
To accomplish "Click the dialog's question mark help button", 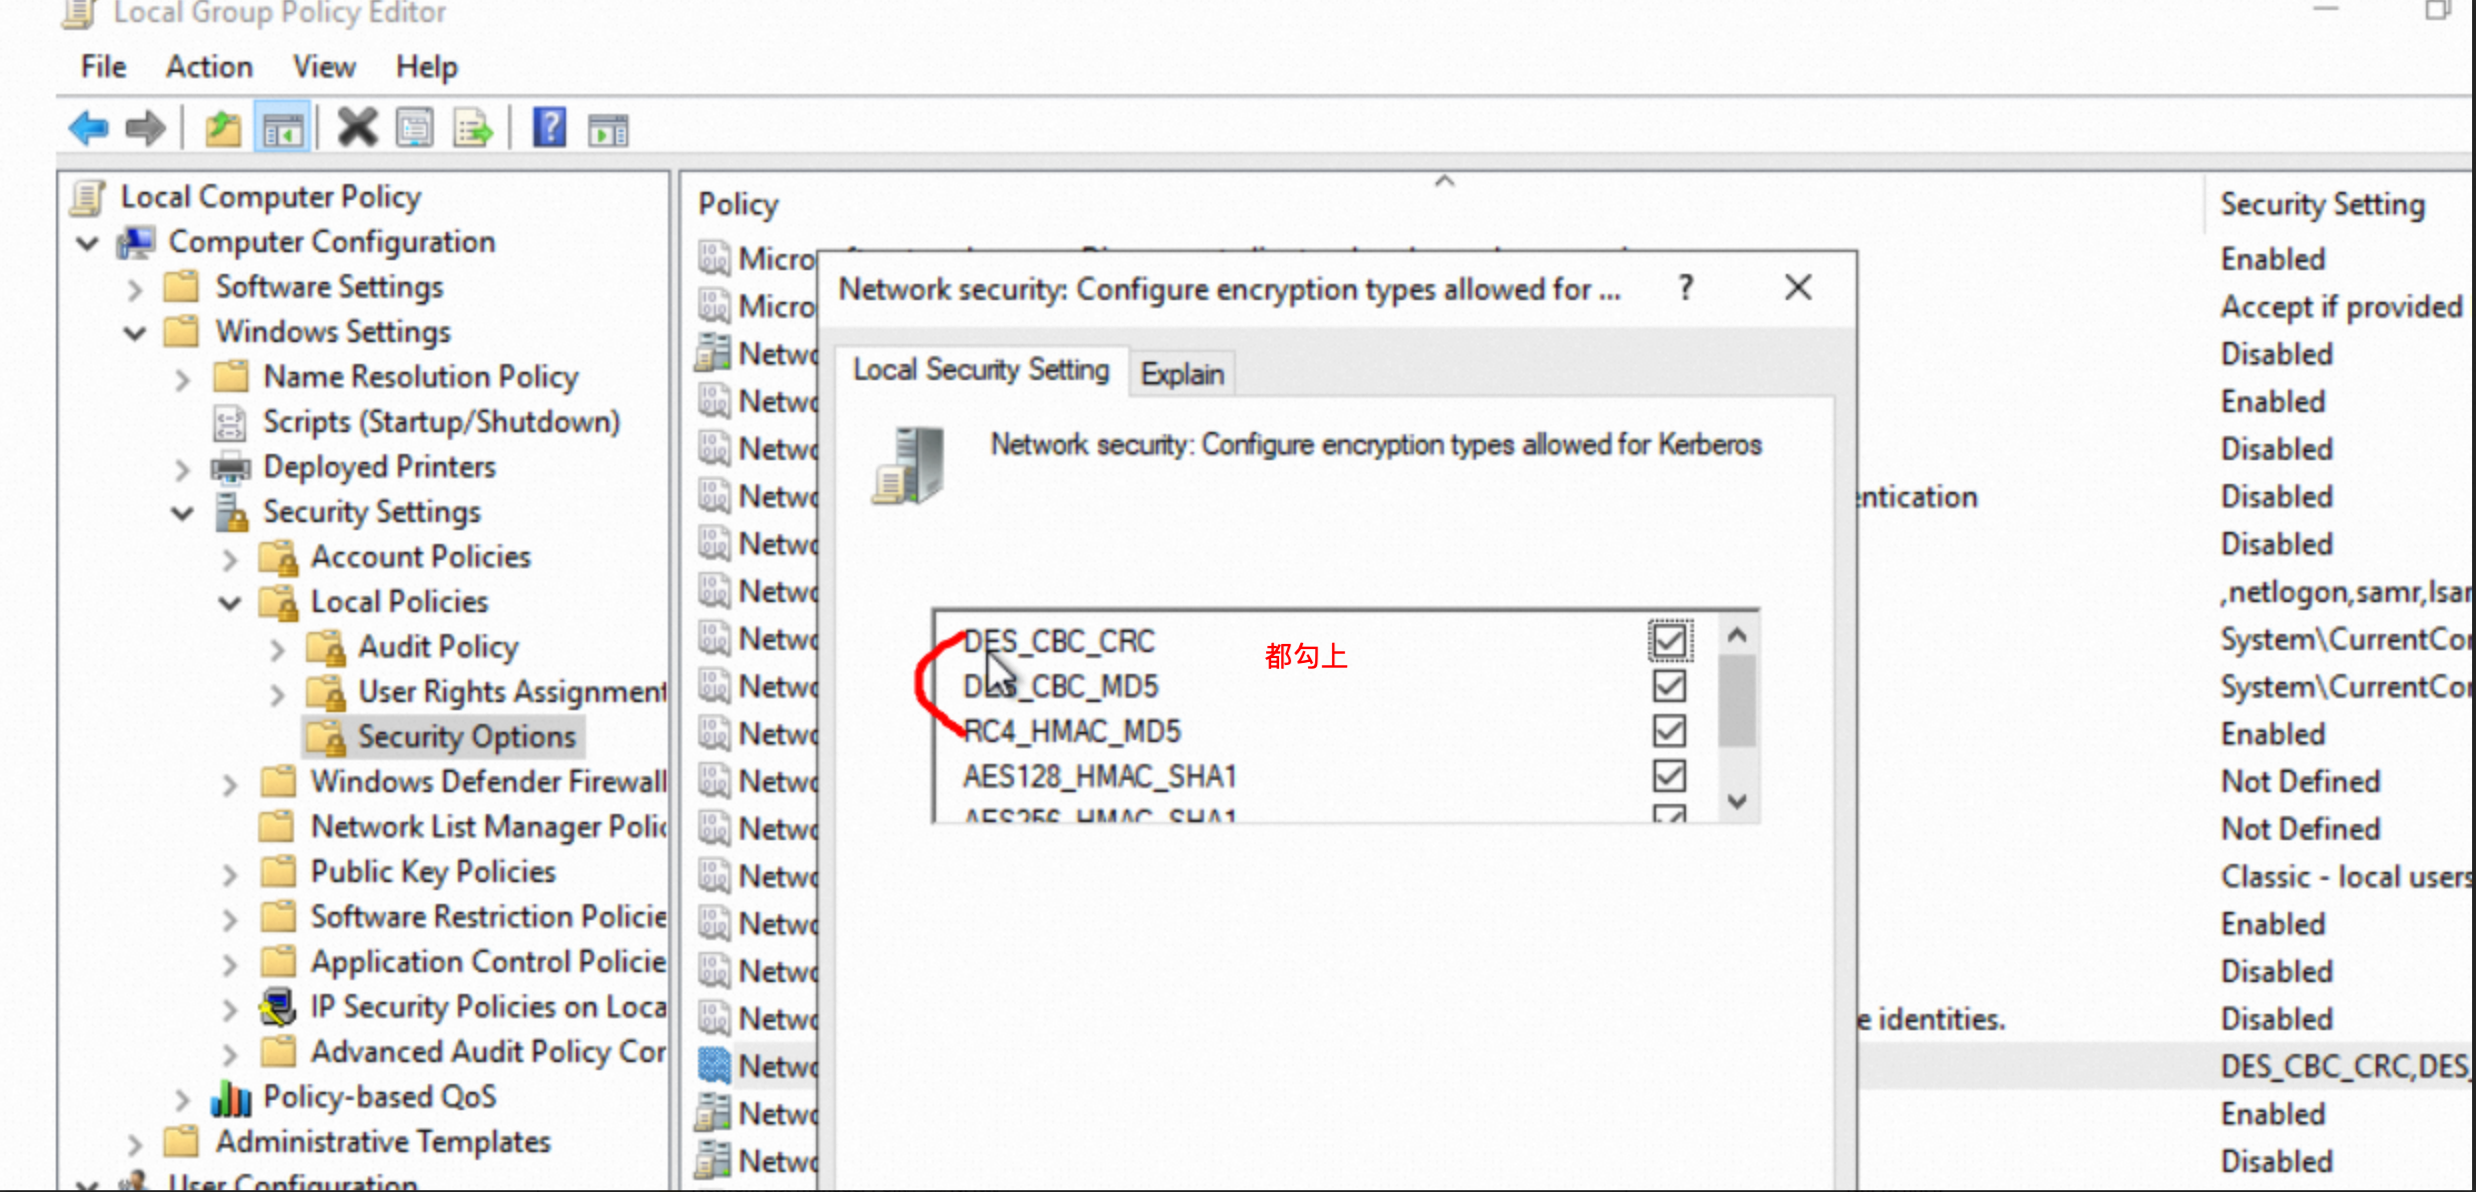I will (1686, 288).
